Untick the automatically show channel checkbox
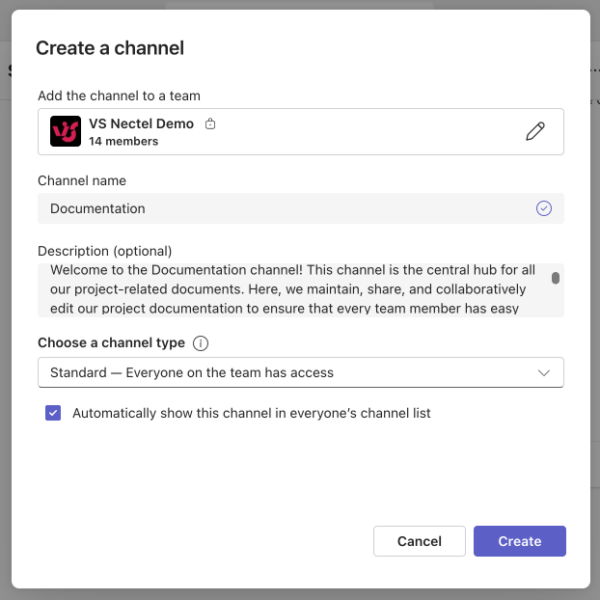 pyautogui.click(x=54, y=412)
